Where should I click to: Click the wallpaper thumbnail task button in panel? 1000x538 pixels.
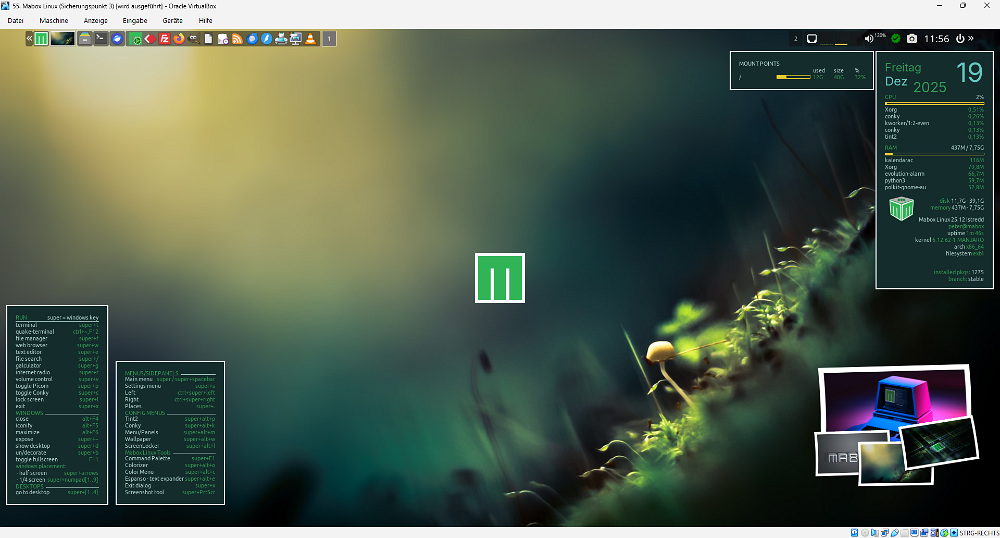62,39
